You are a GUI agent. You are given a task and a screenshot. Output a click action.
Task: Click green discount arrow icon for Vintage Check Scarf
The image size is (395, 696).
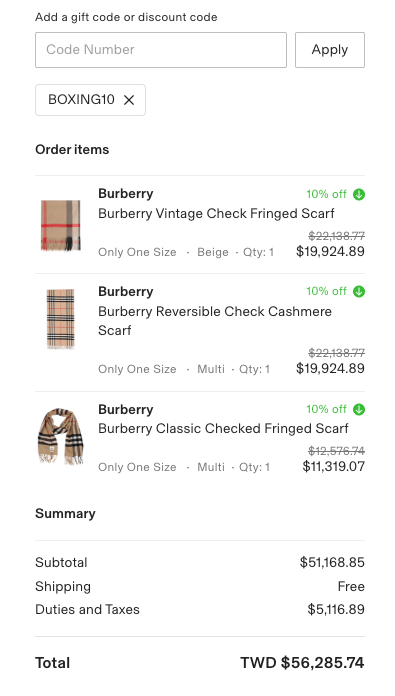[359, 194]
